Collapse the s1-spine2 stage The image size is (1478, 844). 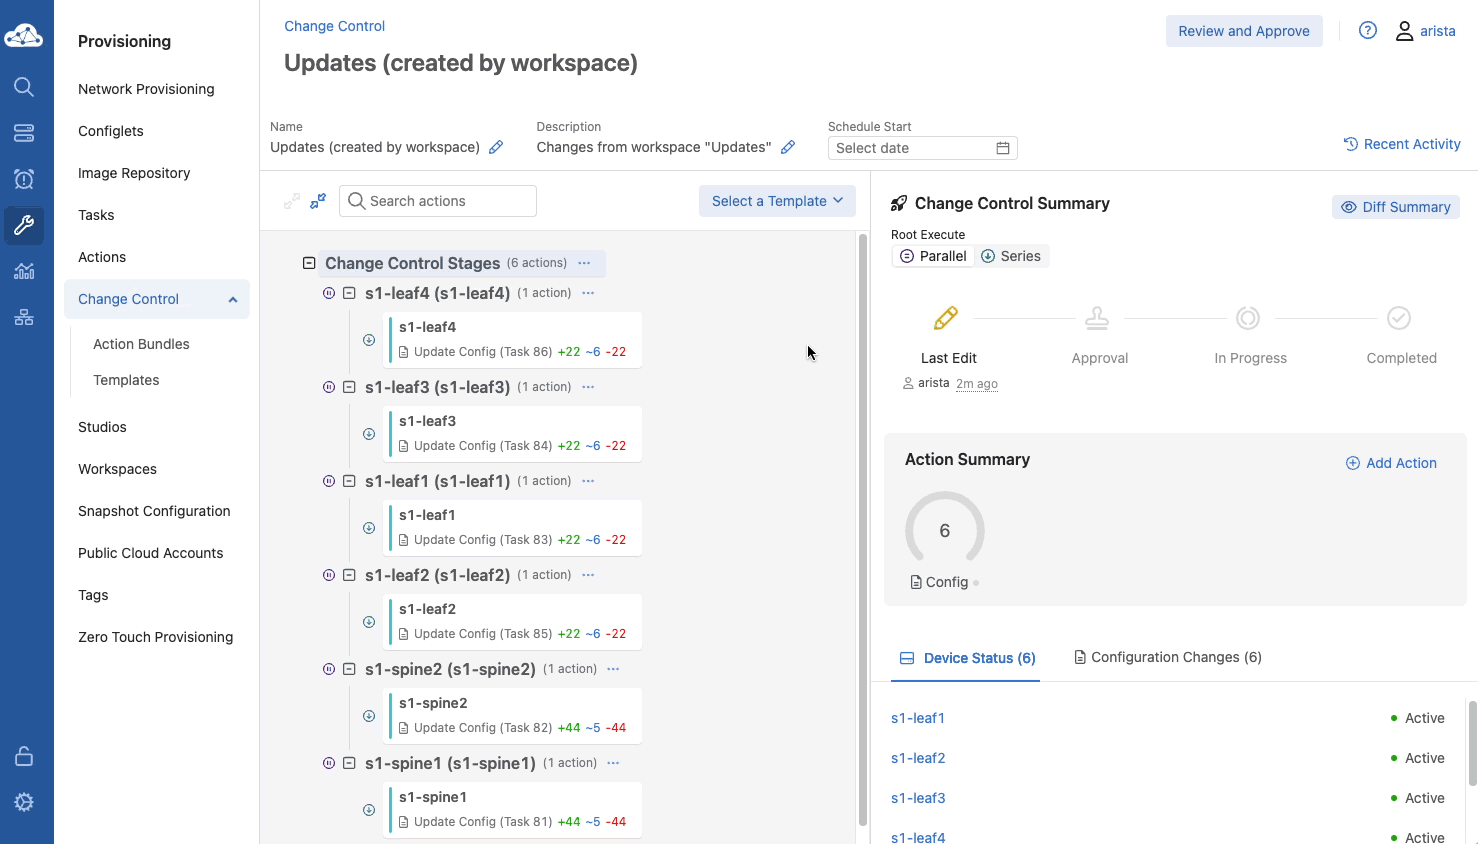pyautogui.click(x=349, y=669)
